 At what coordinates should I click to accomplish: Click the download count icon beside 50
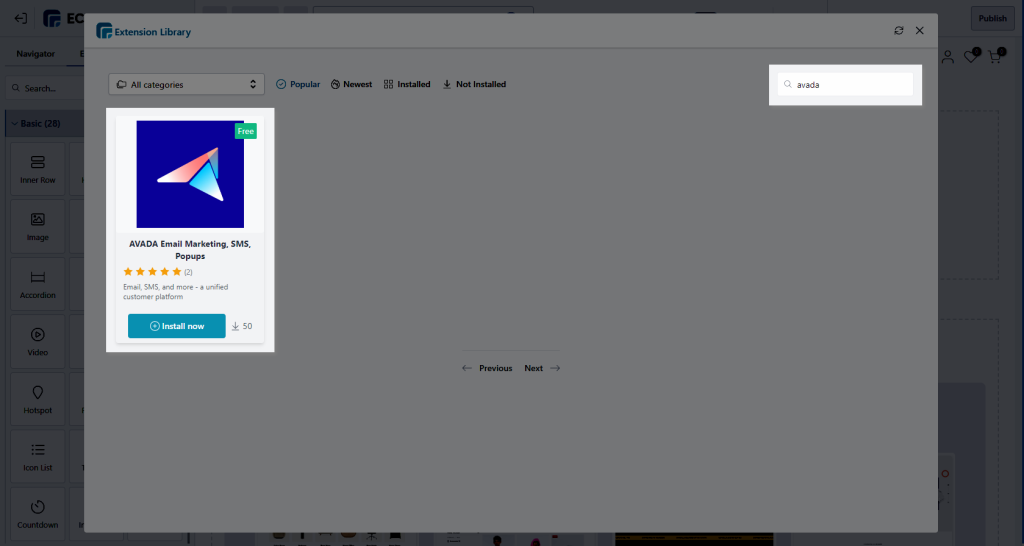tap(235, 326)
